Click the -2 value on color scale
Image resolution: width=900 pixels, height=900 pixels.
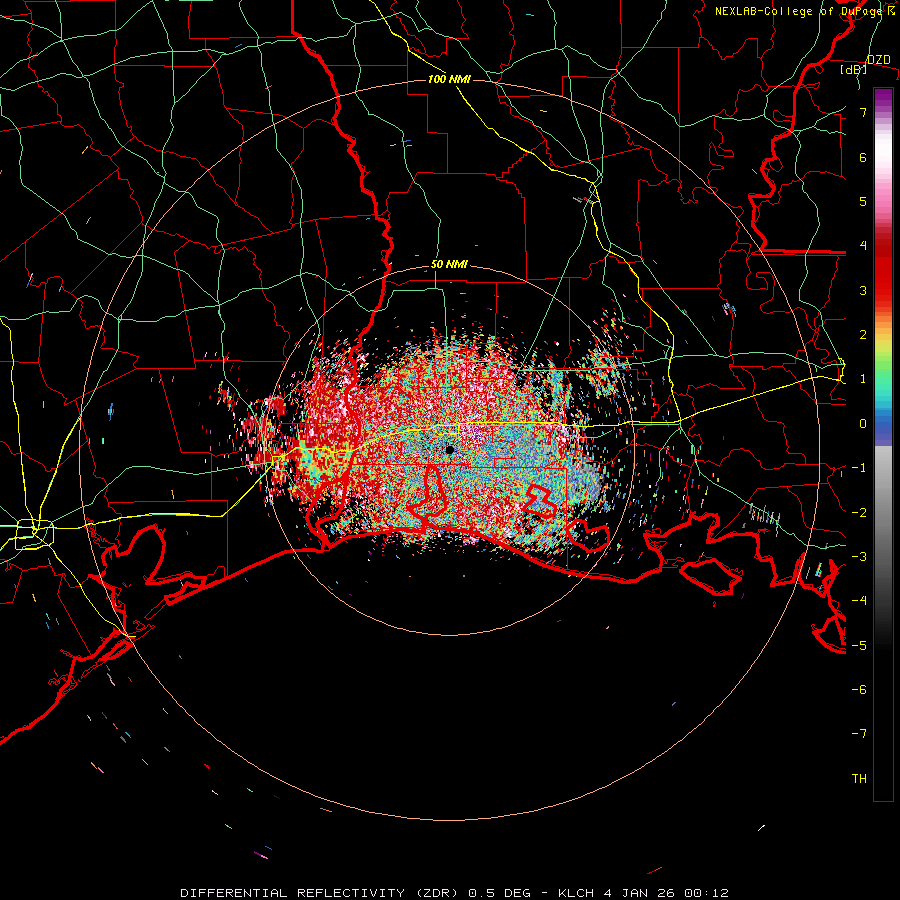(x=859, y=513)
